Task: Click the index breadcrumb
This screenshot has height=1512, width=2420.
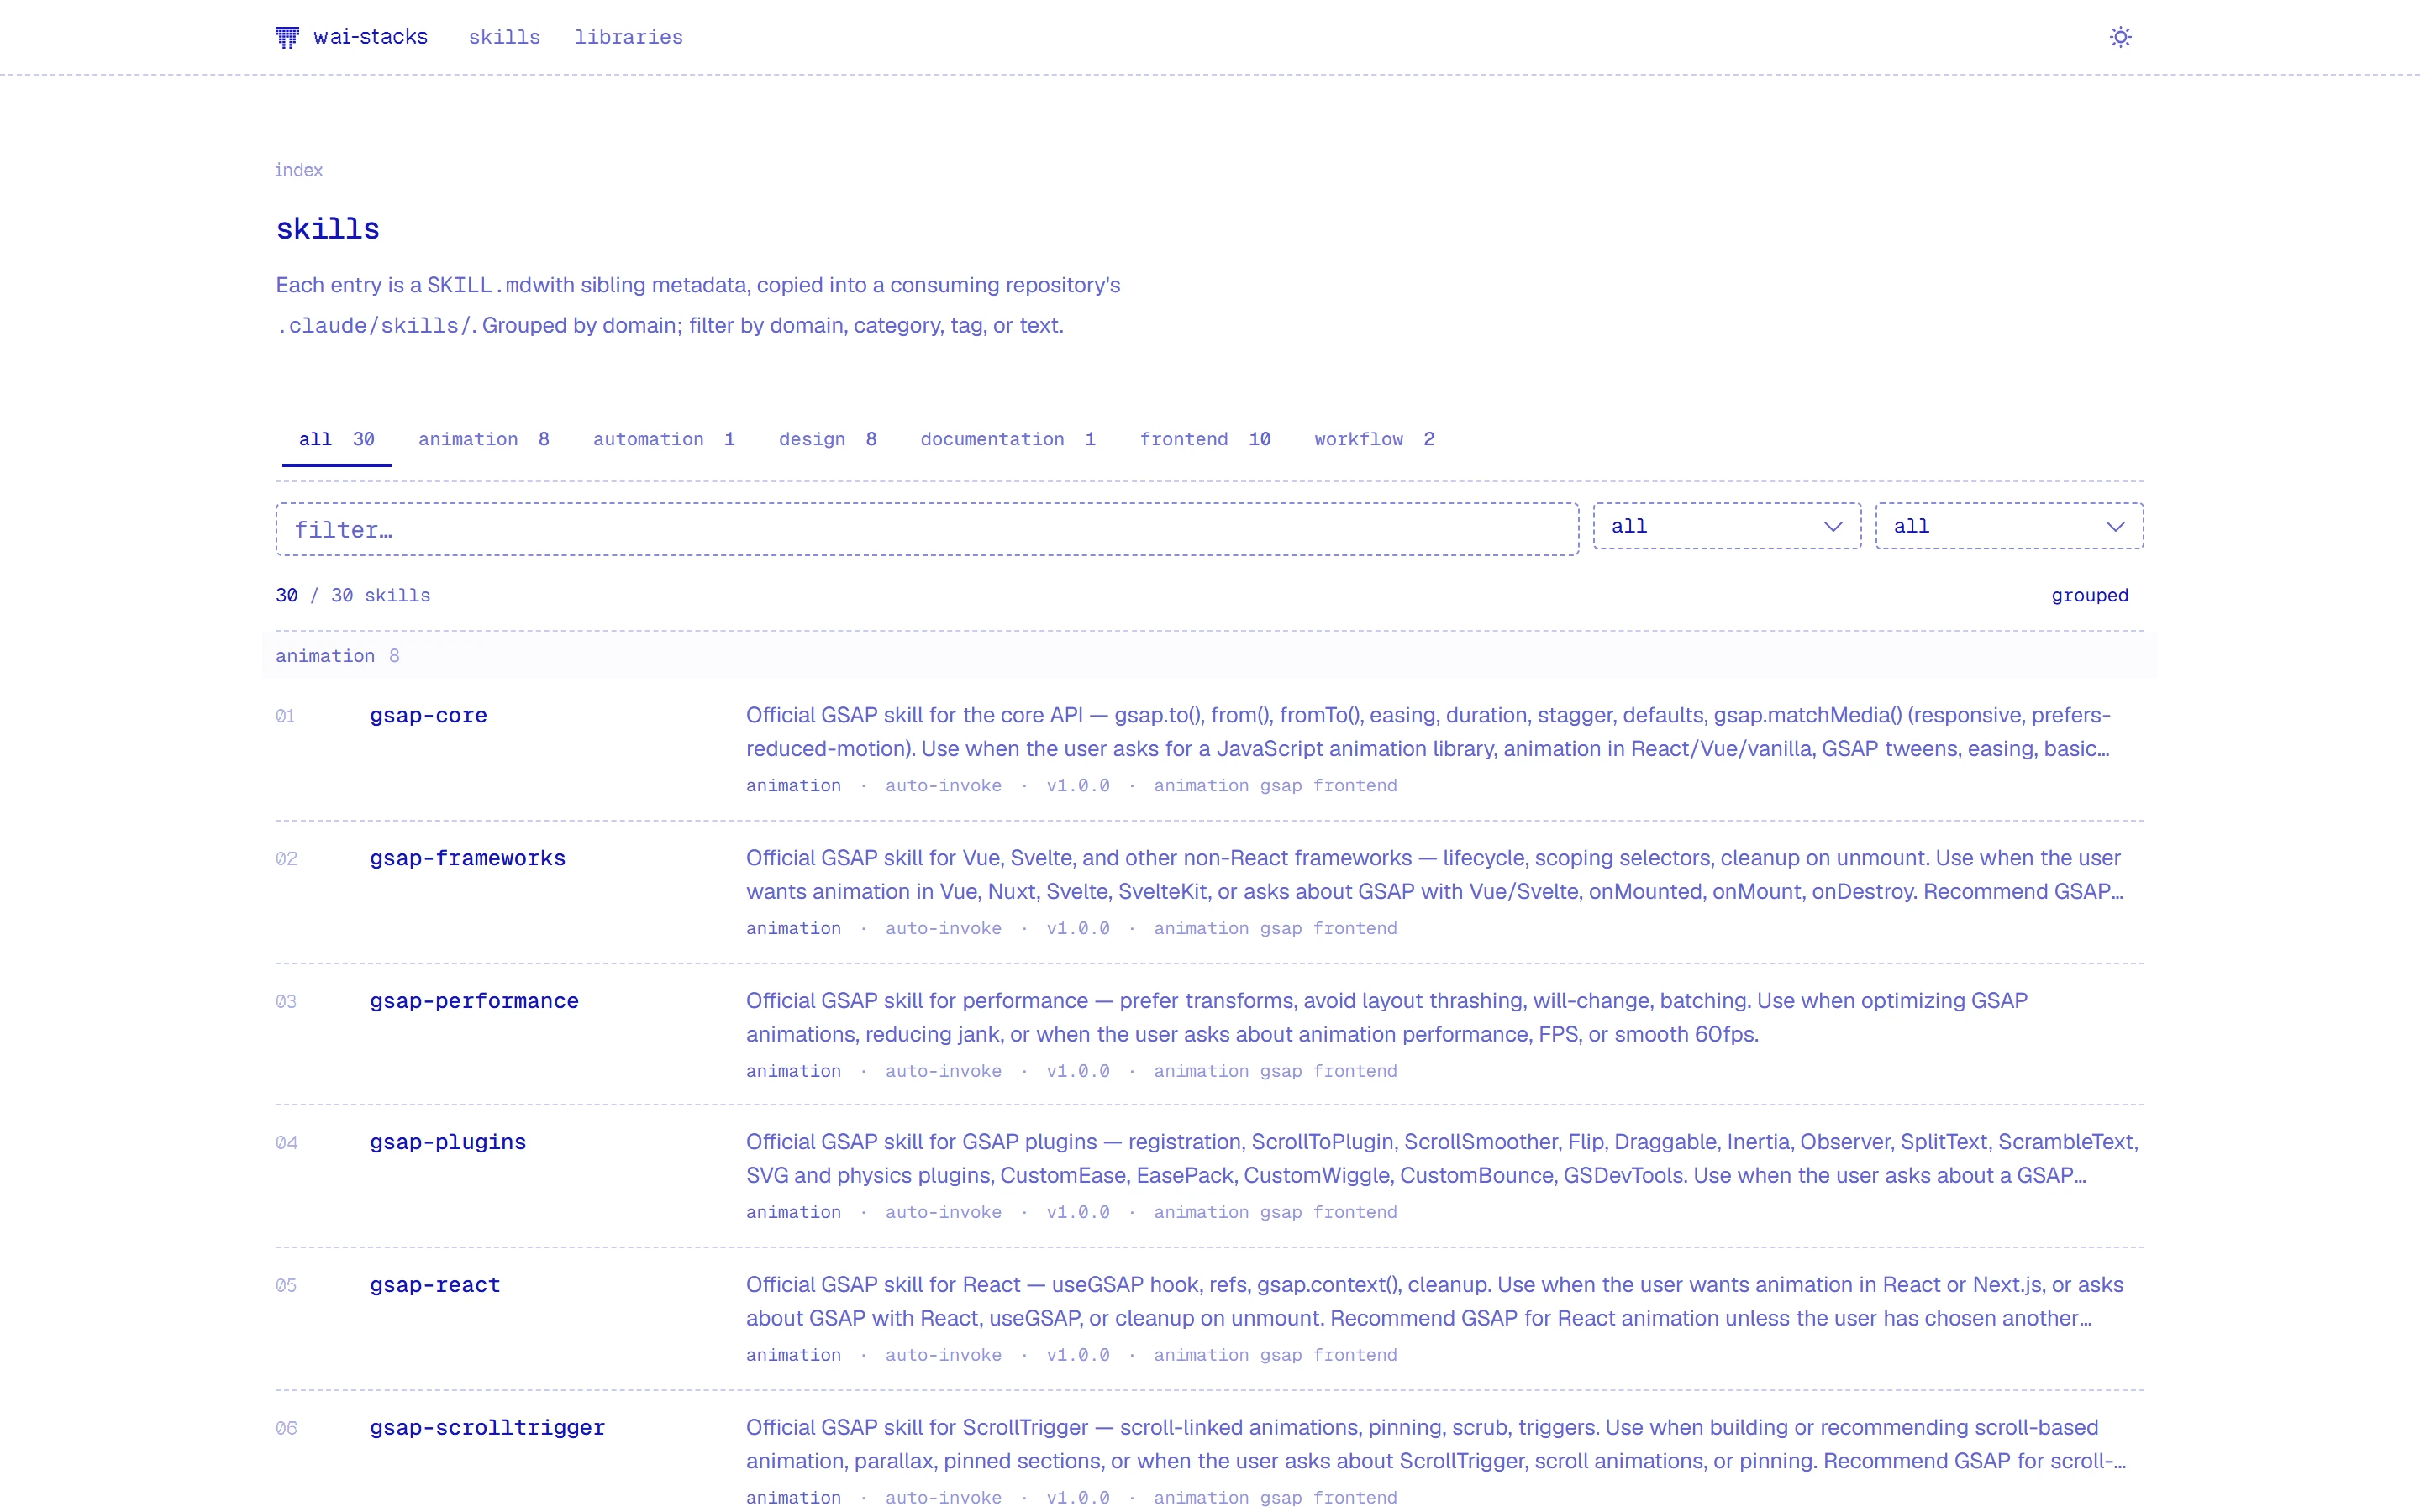Action: click(299, 170)
